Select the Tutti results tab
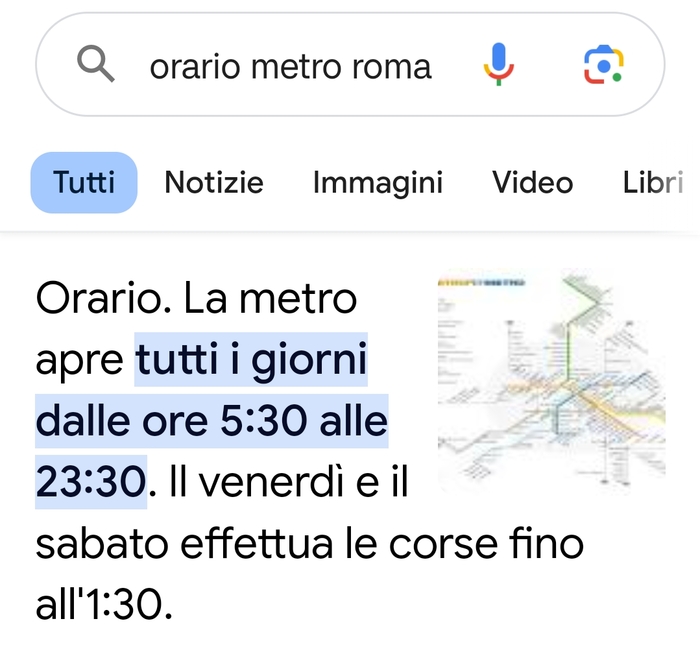The width and height of the screenshot is (700, 669). point(84,183)
